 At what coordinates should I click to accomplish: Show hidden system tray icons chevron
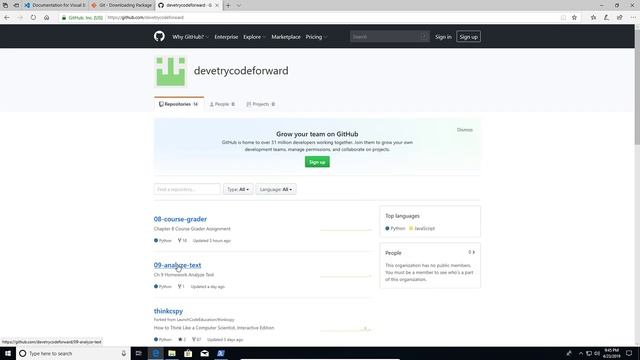[581, 353]
